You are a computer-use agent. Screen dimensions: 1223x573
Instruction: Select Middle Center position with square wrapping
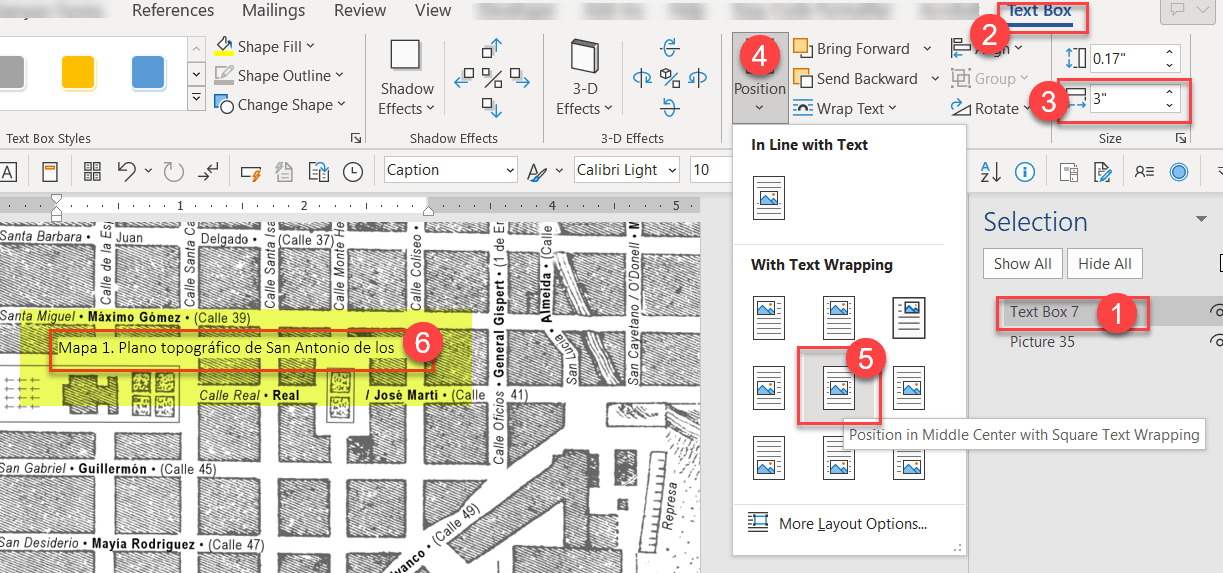coord(839,388)
